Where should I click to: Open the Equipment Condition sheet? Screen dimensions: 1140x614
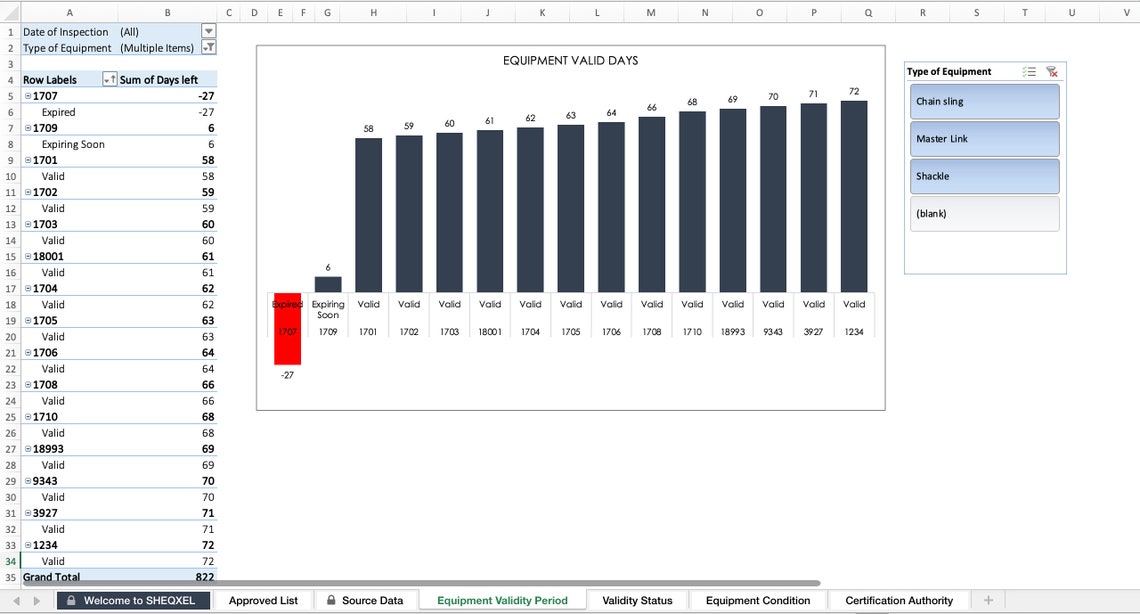pyautogui.click(x=758, y=600)
